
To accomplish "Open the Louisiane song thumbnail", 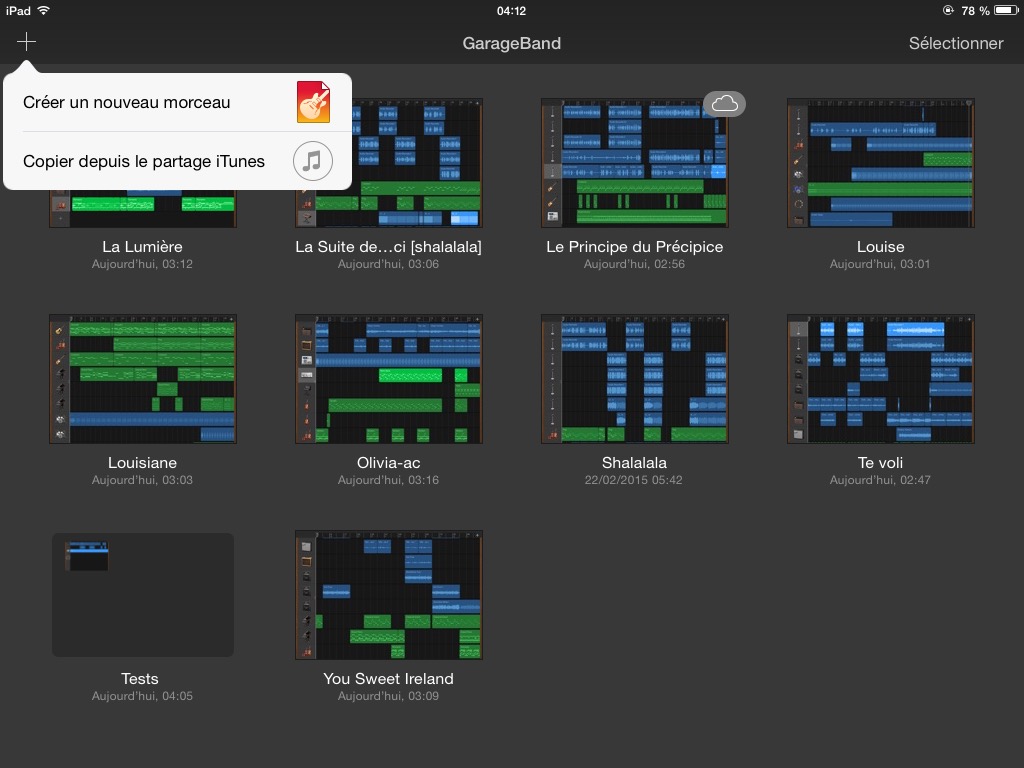I will click(143, 379).
